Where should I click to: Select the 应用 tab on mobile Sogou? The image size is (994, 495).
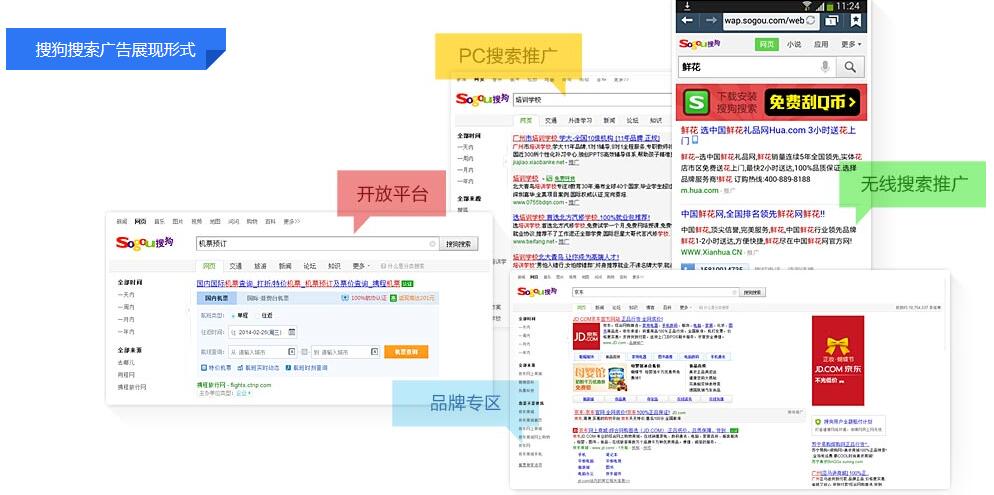coord(821,44)
